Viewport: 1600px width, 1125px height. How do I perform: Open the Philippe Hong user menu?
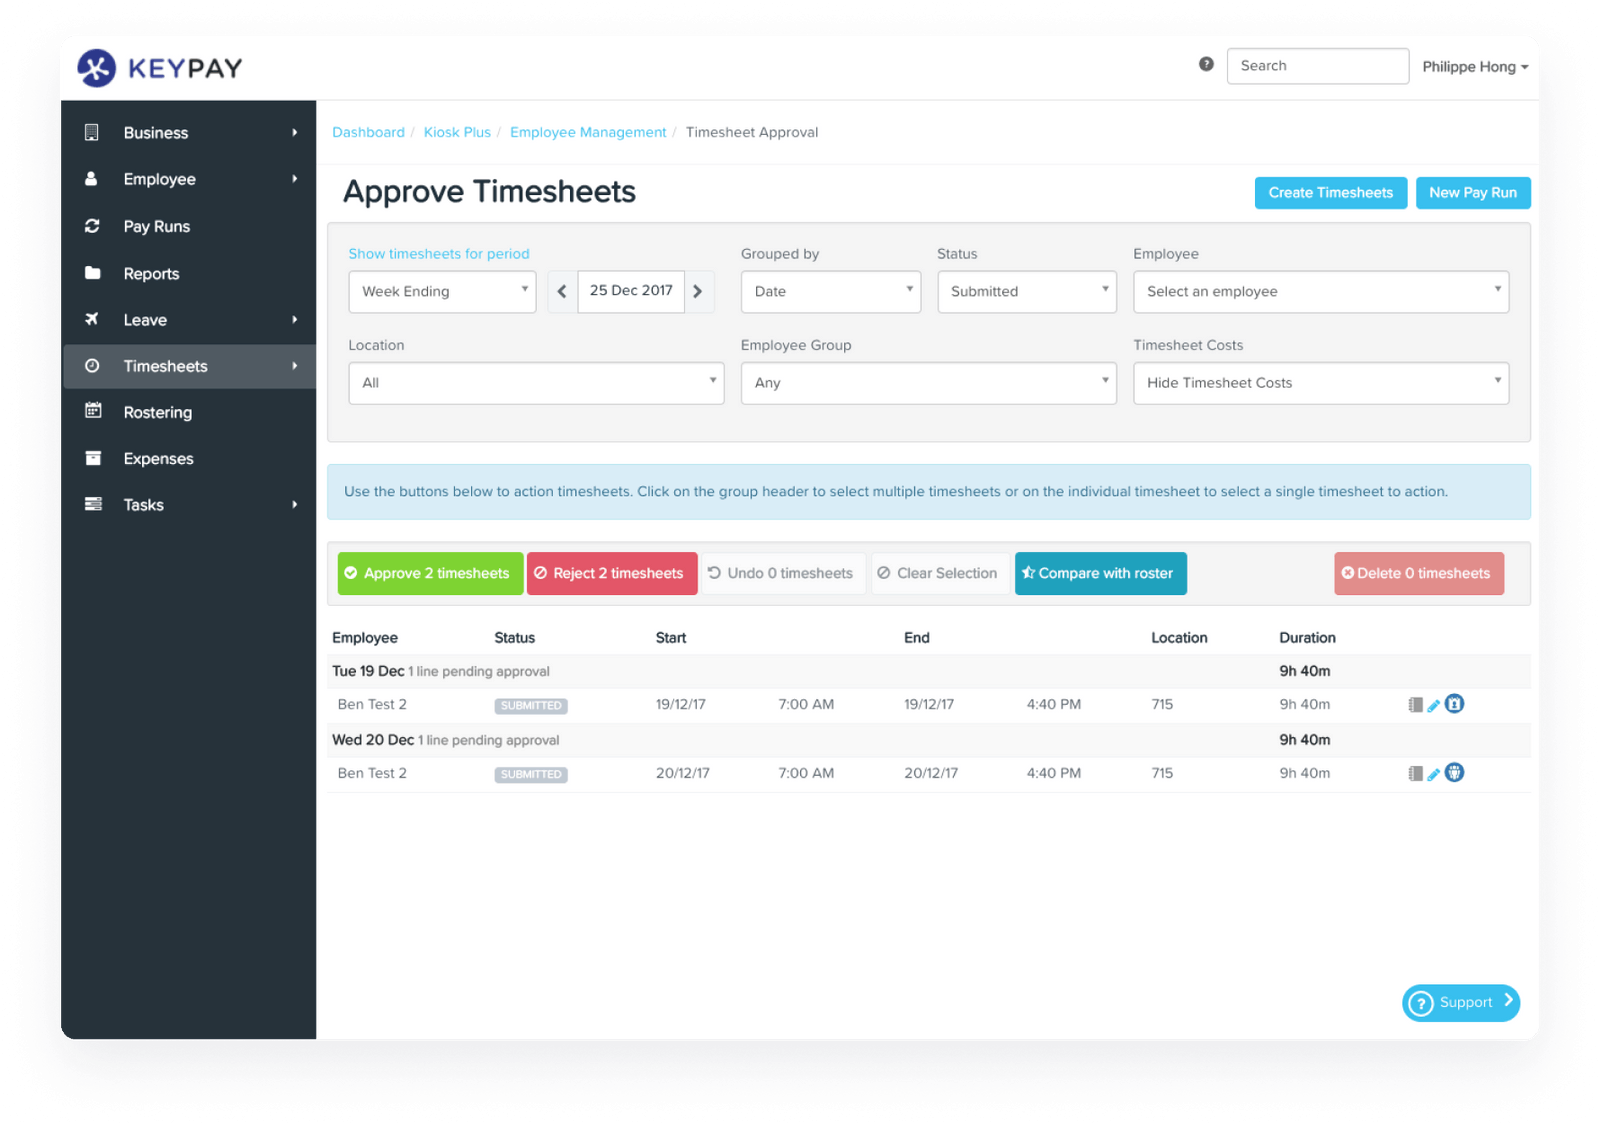click(x=1475, y=67)
